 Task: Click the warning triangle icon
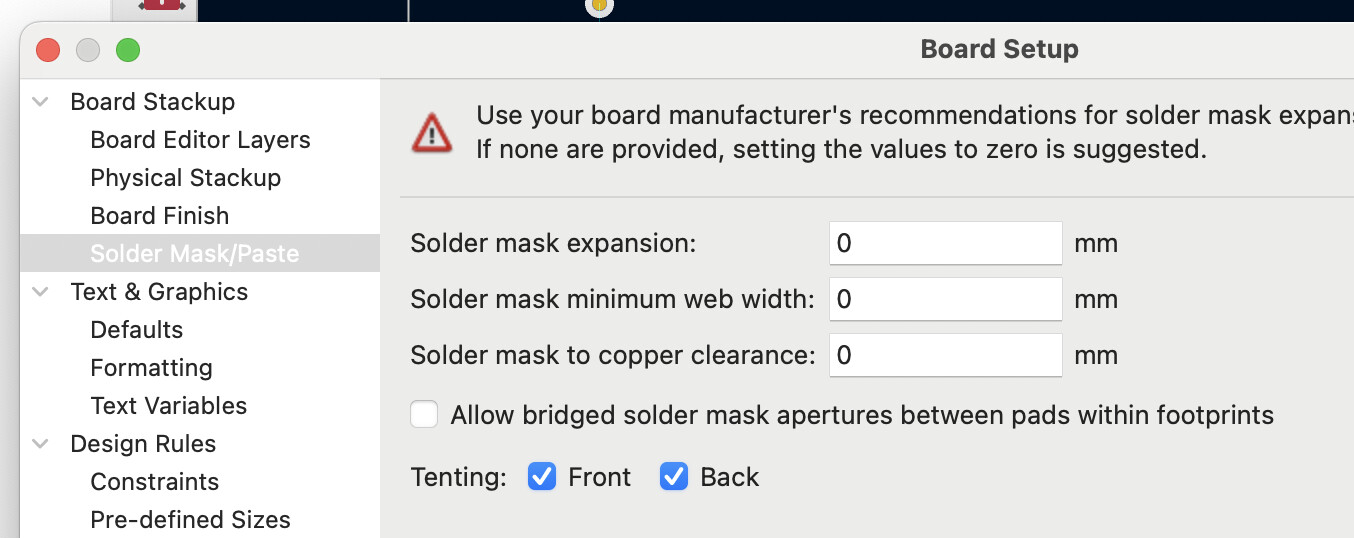432,132
